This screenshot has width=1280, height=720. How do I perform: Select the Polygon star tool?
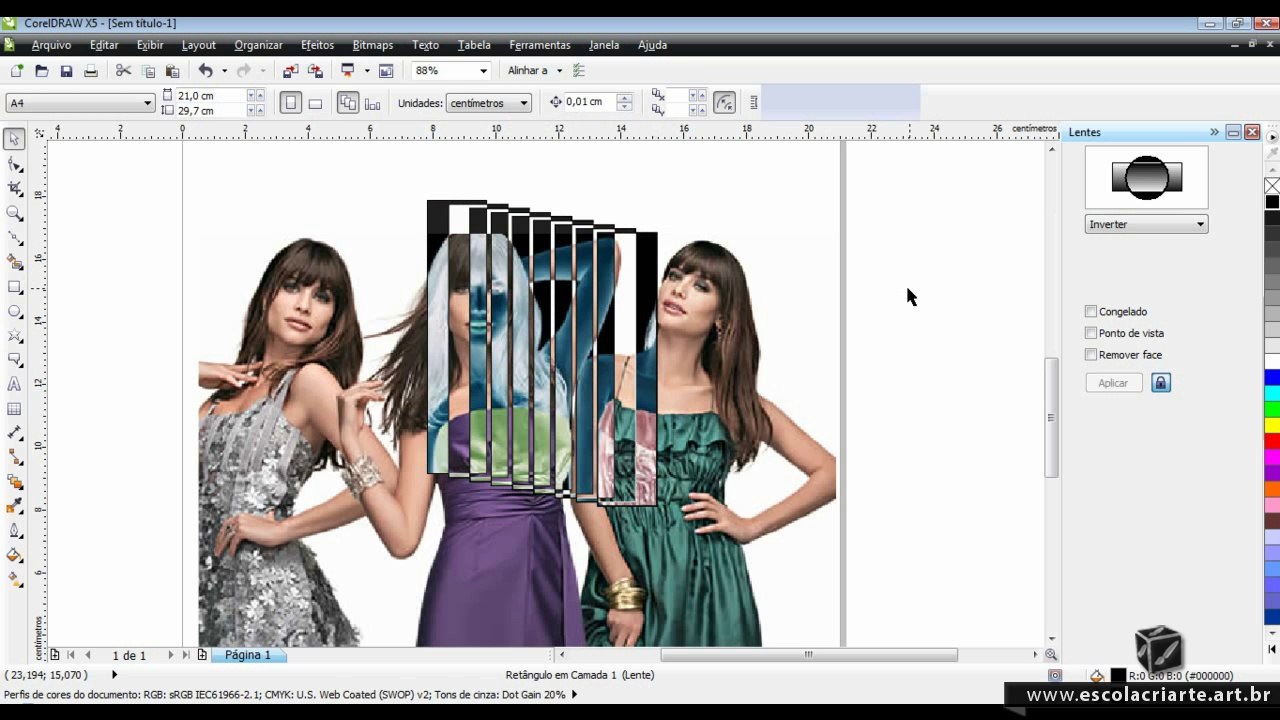coord(14,336)
